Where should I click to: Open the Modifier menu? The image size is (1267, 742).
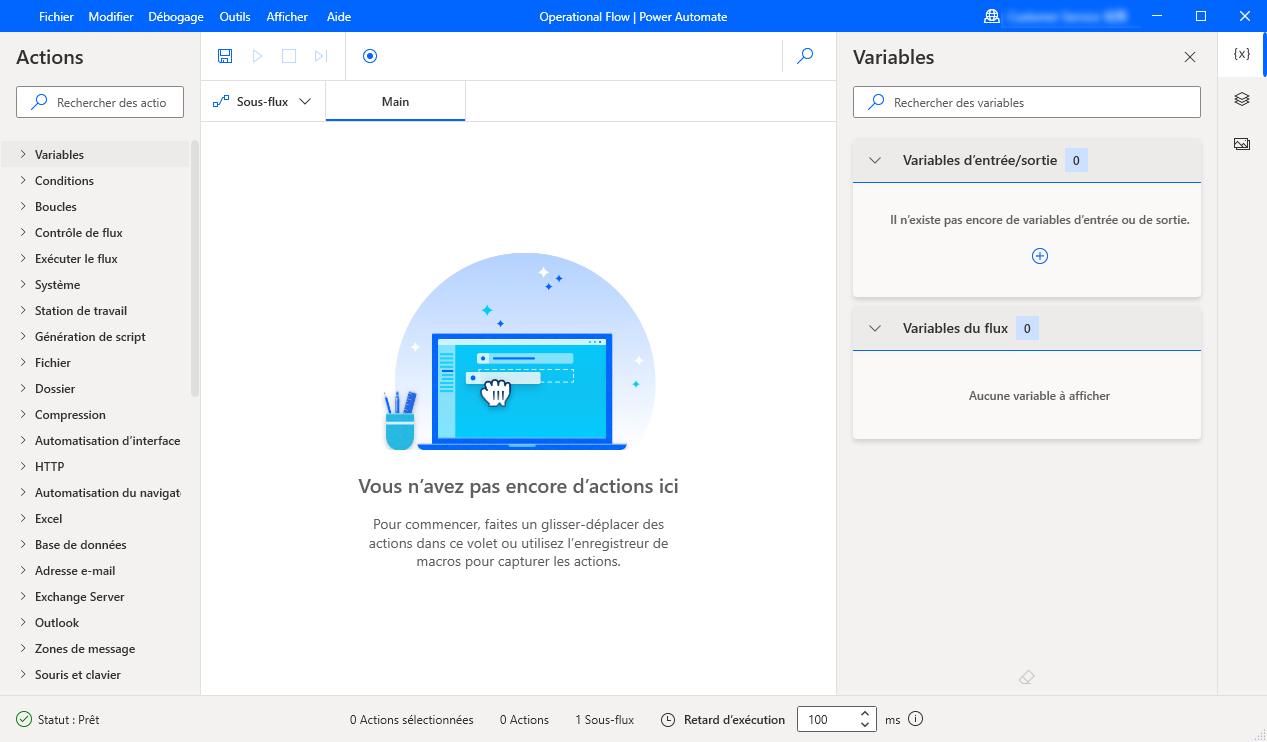(111, 16)
